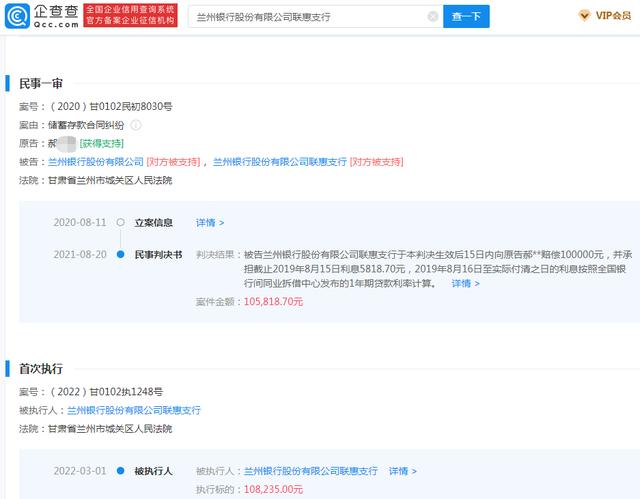This screenshot has width=640, height=499.
Task: Select the 2020-08-11 timeline marker
Action: point(120,222)
